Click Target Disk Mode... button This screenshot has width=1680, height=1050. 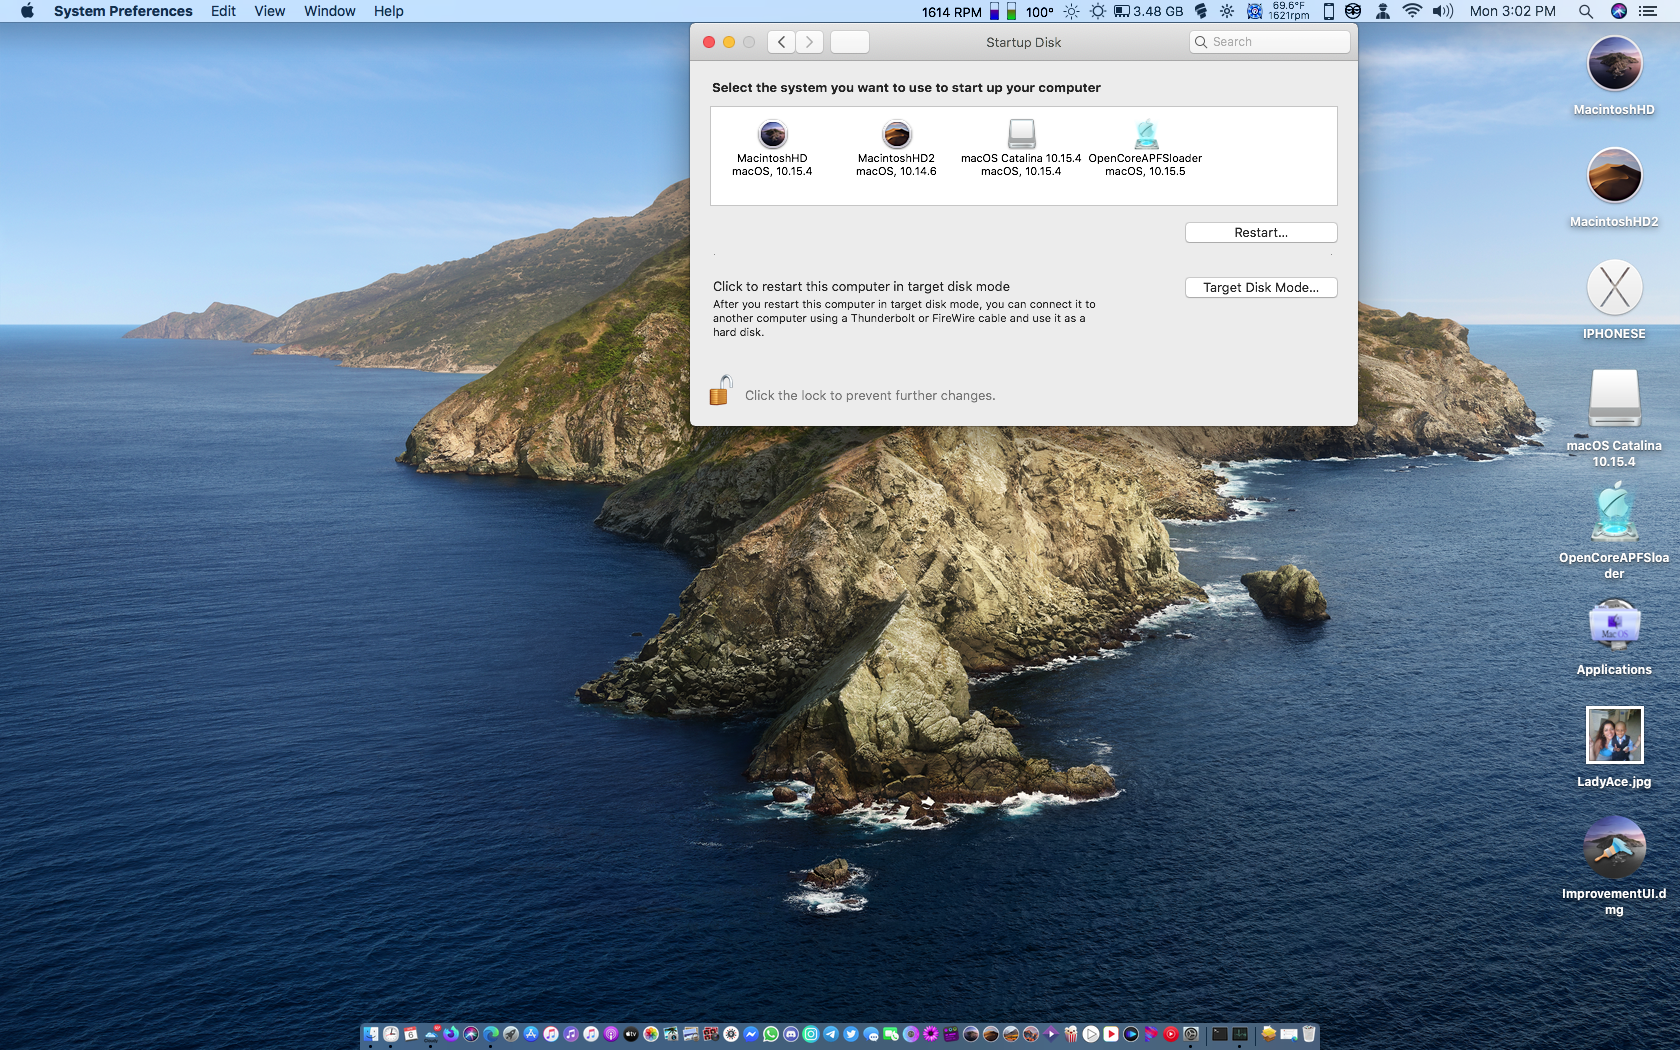click(x=1261, y=288)
